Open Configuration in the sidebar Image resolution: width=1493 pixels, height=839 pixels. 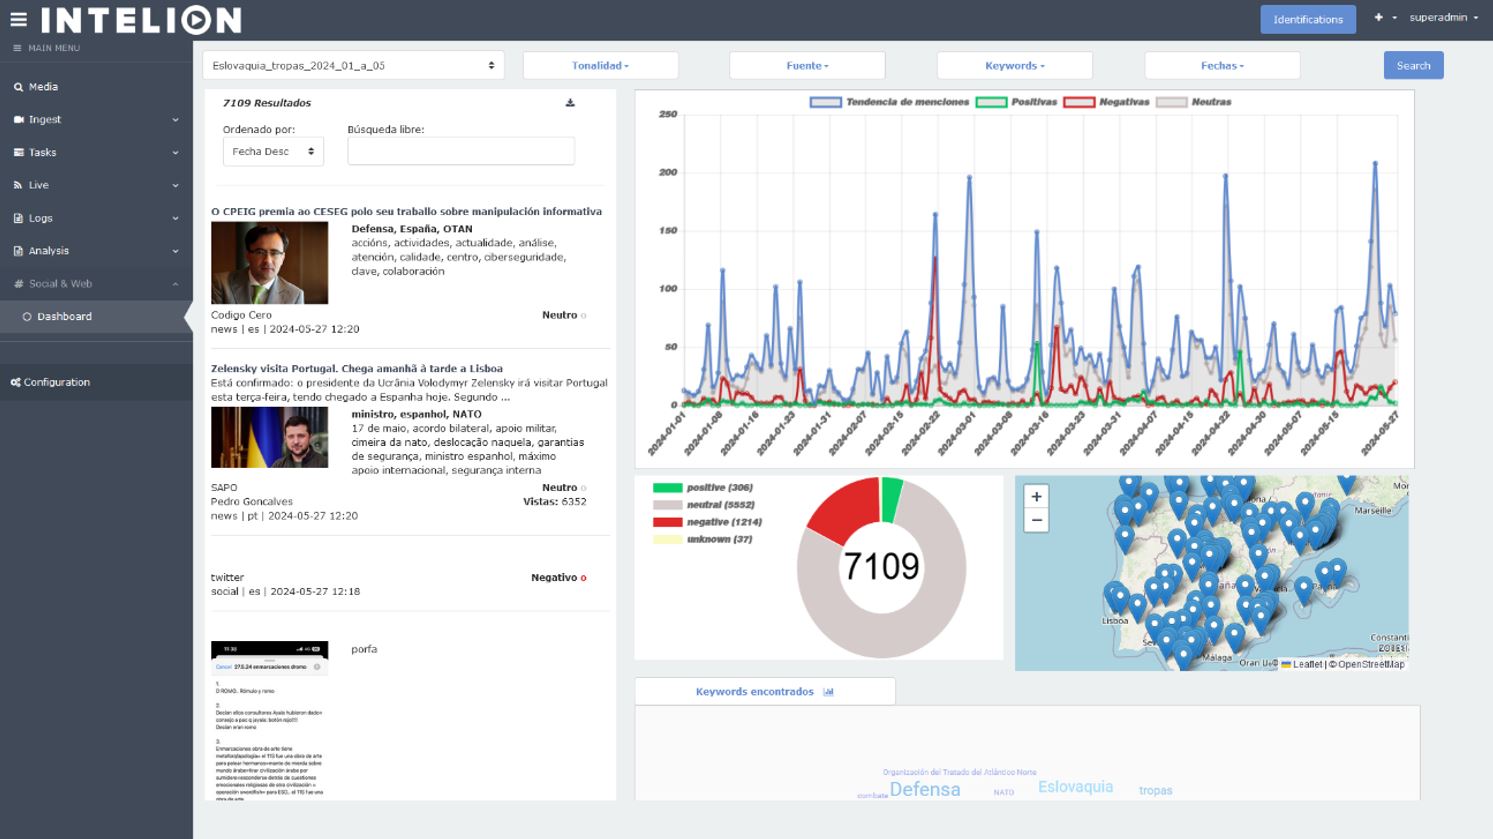click(x=56, y=382)
